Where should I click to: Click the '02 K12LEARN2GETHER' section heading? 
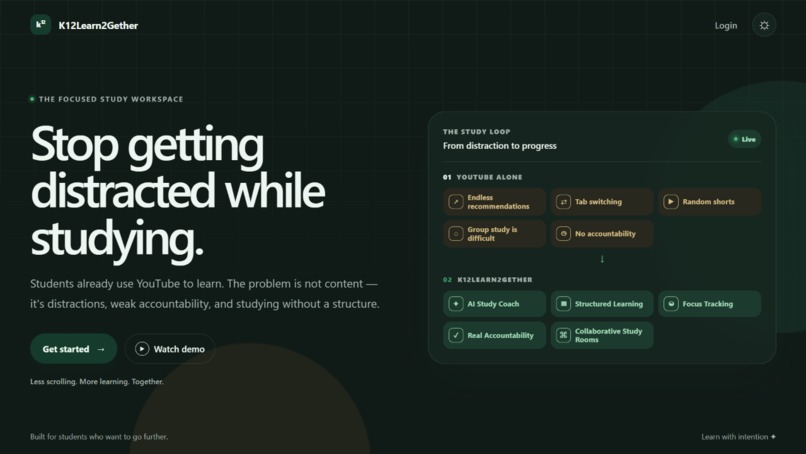488,280
